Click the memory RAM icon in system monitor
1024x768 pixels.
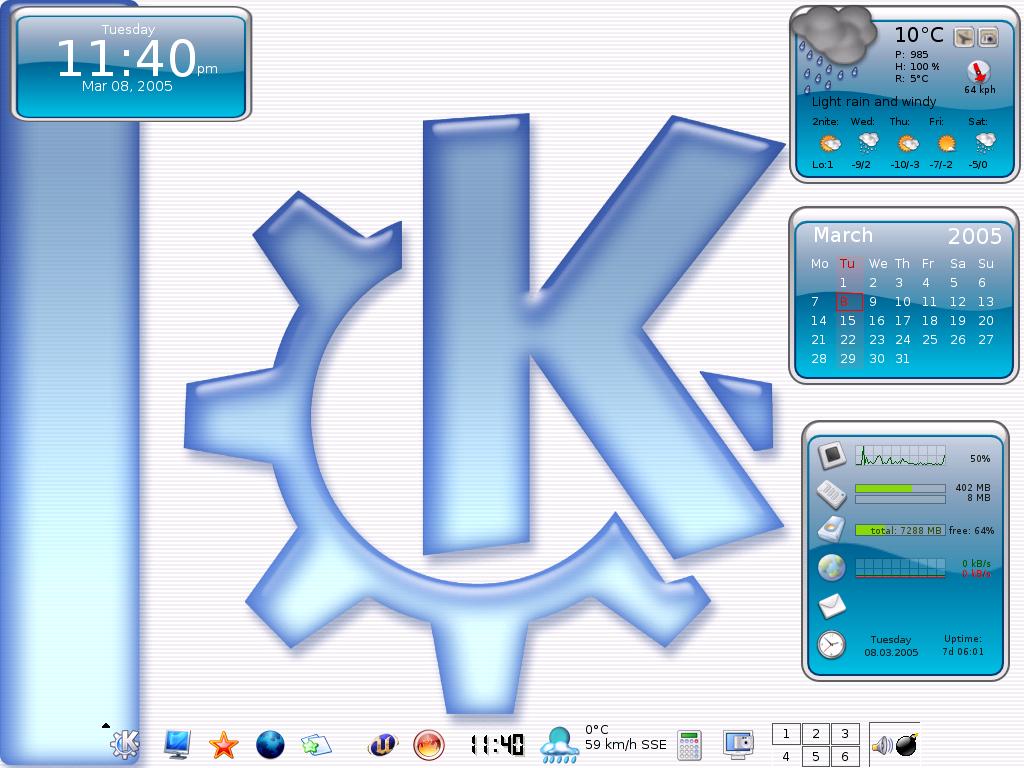pyautogui.click(x=832, y=494)
